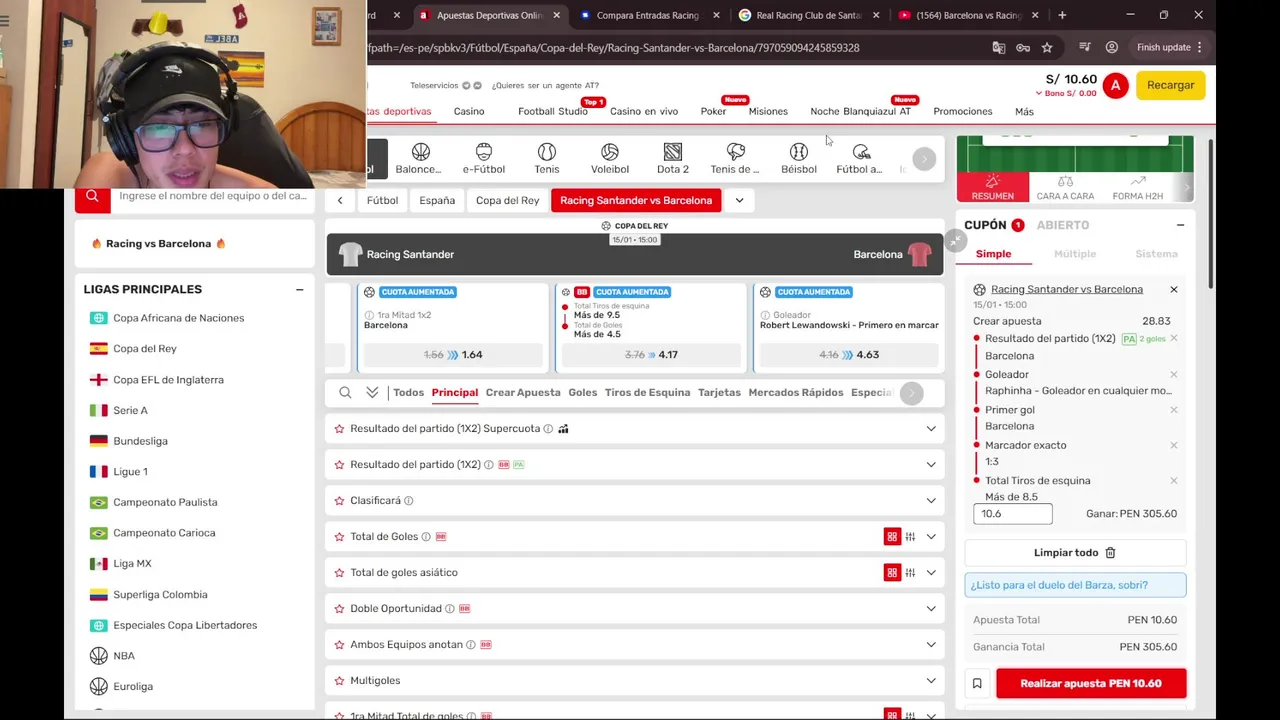Select Barcelona 1ra Mitad 1x2 odds 1.64

point(452,355)
